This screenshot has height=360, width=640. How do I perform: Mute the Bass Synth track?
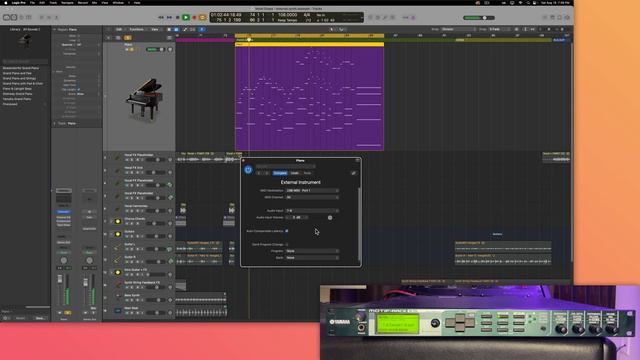(x=127, y=300)
